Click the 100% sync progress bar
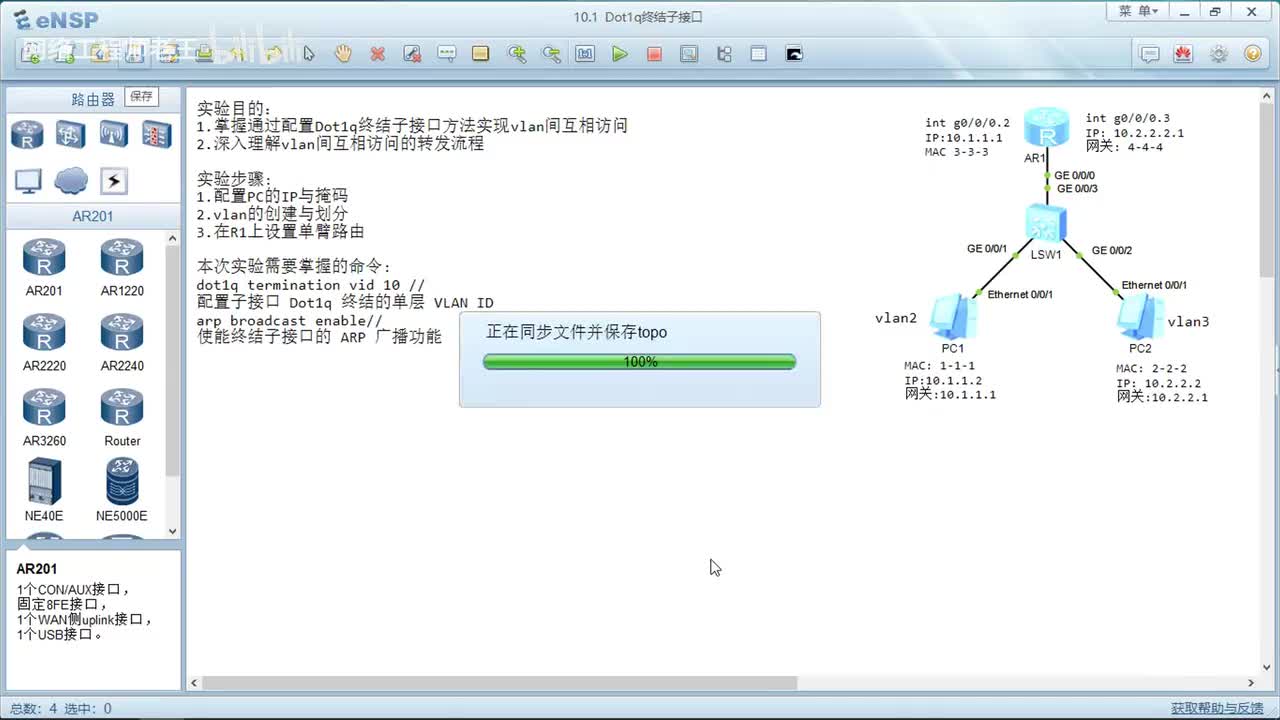 (x=639, y=362)
